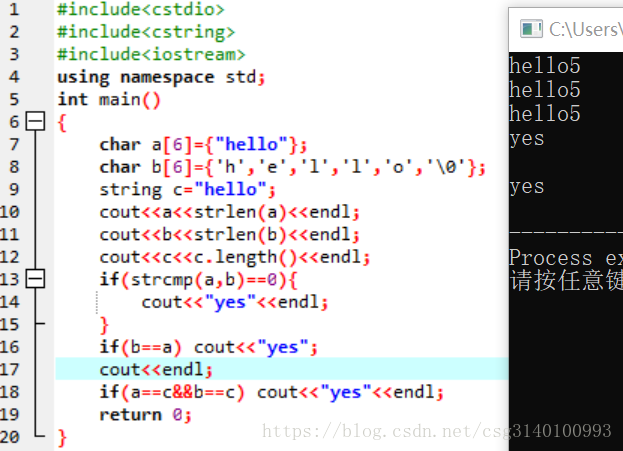Click the console title path C:\Users
Image resolution: width=623 pixels, height=451 pixels.
(x=586, y=29)
